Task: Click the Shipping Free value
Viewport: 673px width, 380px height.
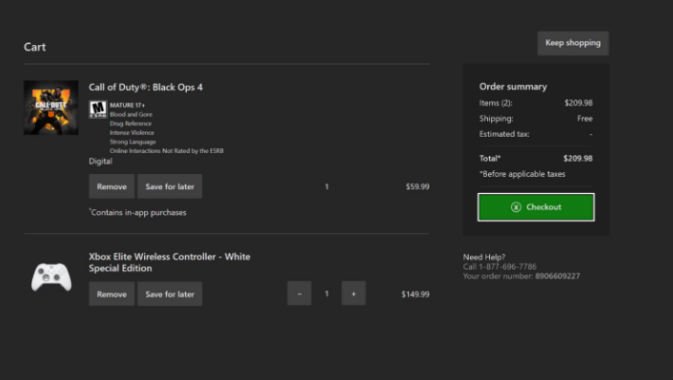Action: pos(585,119)
